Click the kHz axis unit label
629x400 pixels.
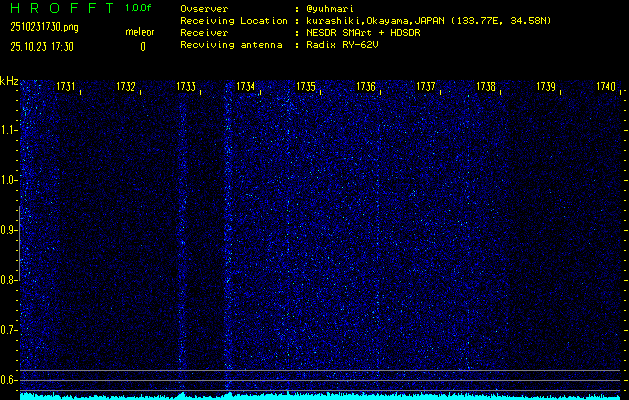click(9, 81)
